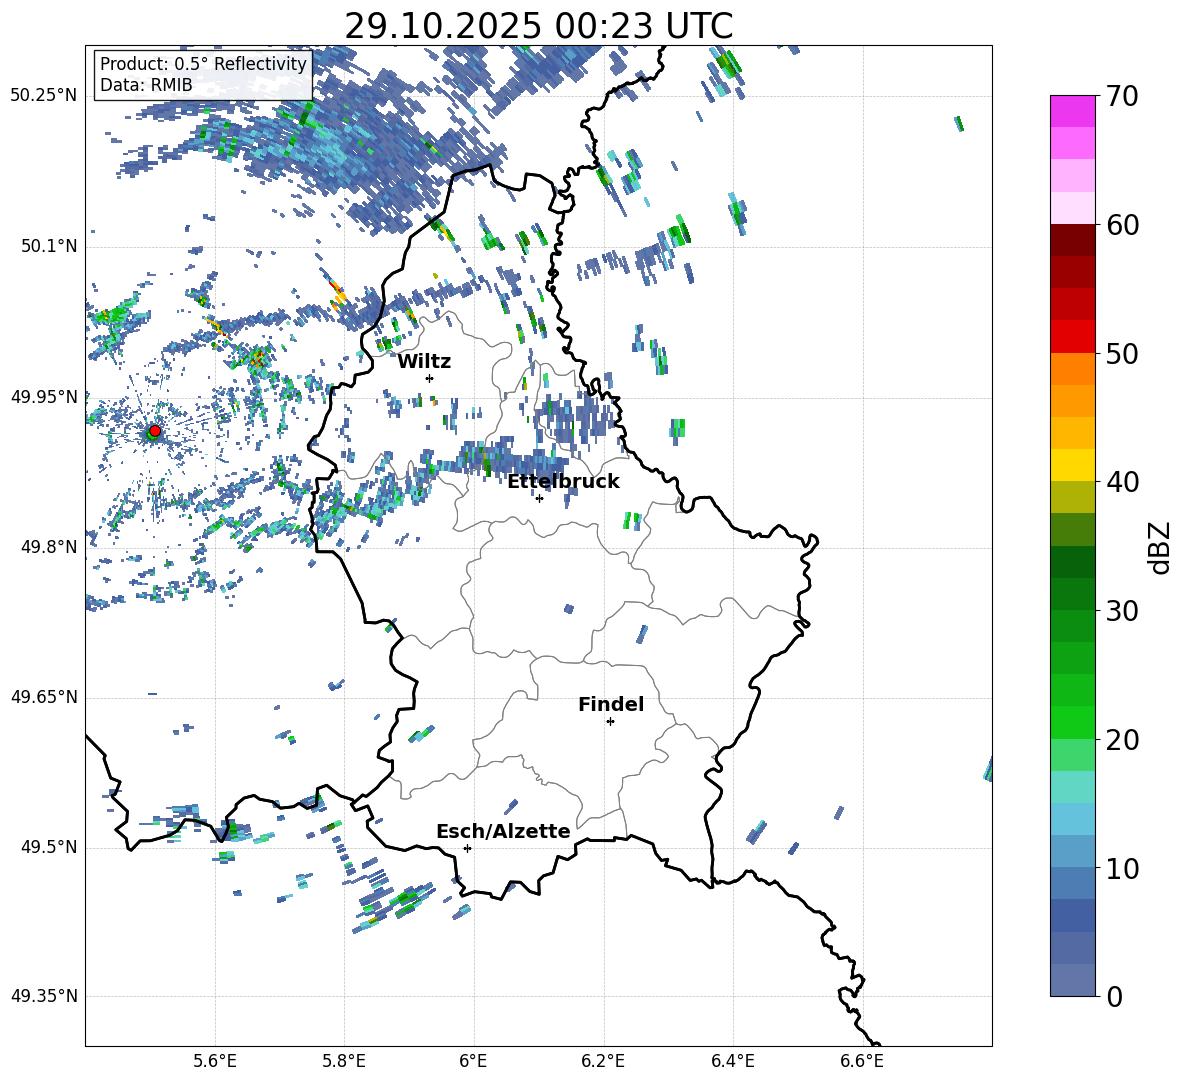Pick the dark green swatch above 30

click(x=1073, y=594)
